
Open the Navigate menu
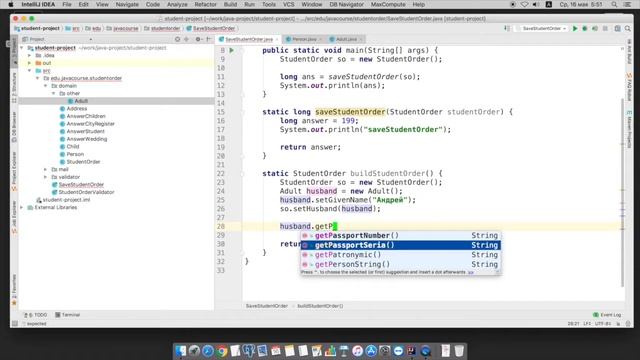[127, 4]
